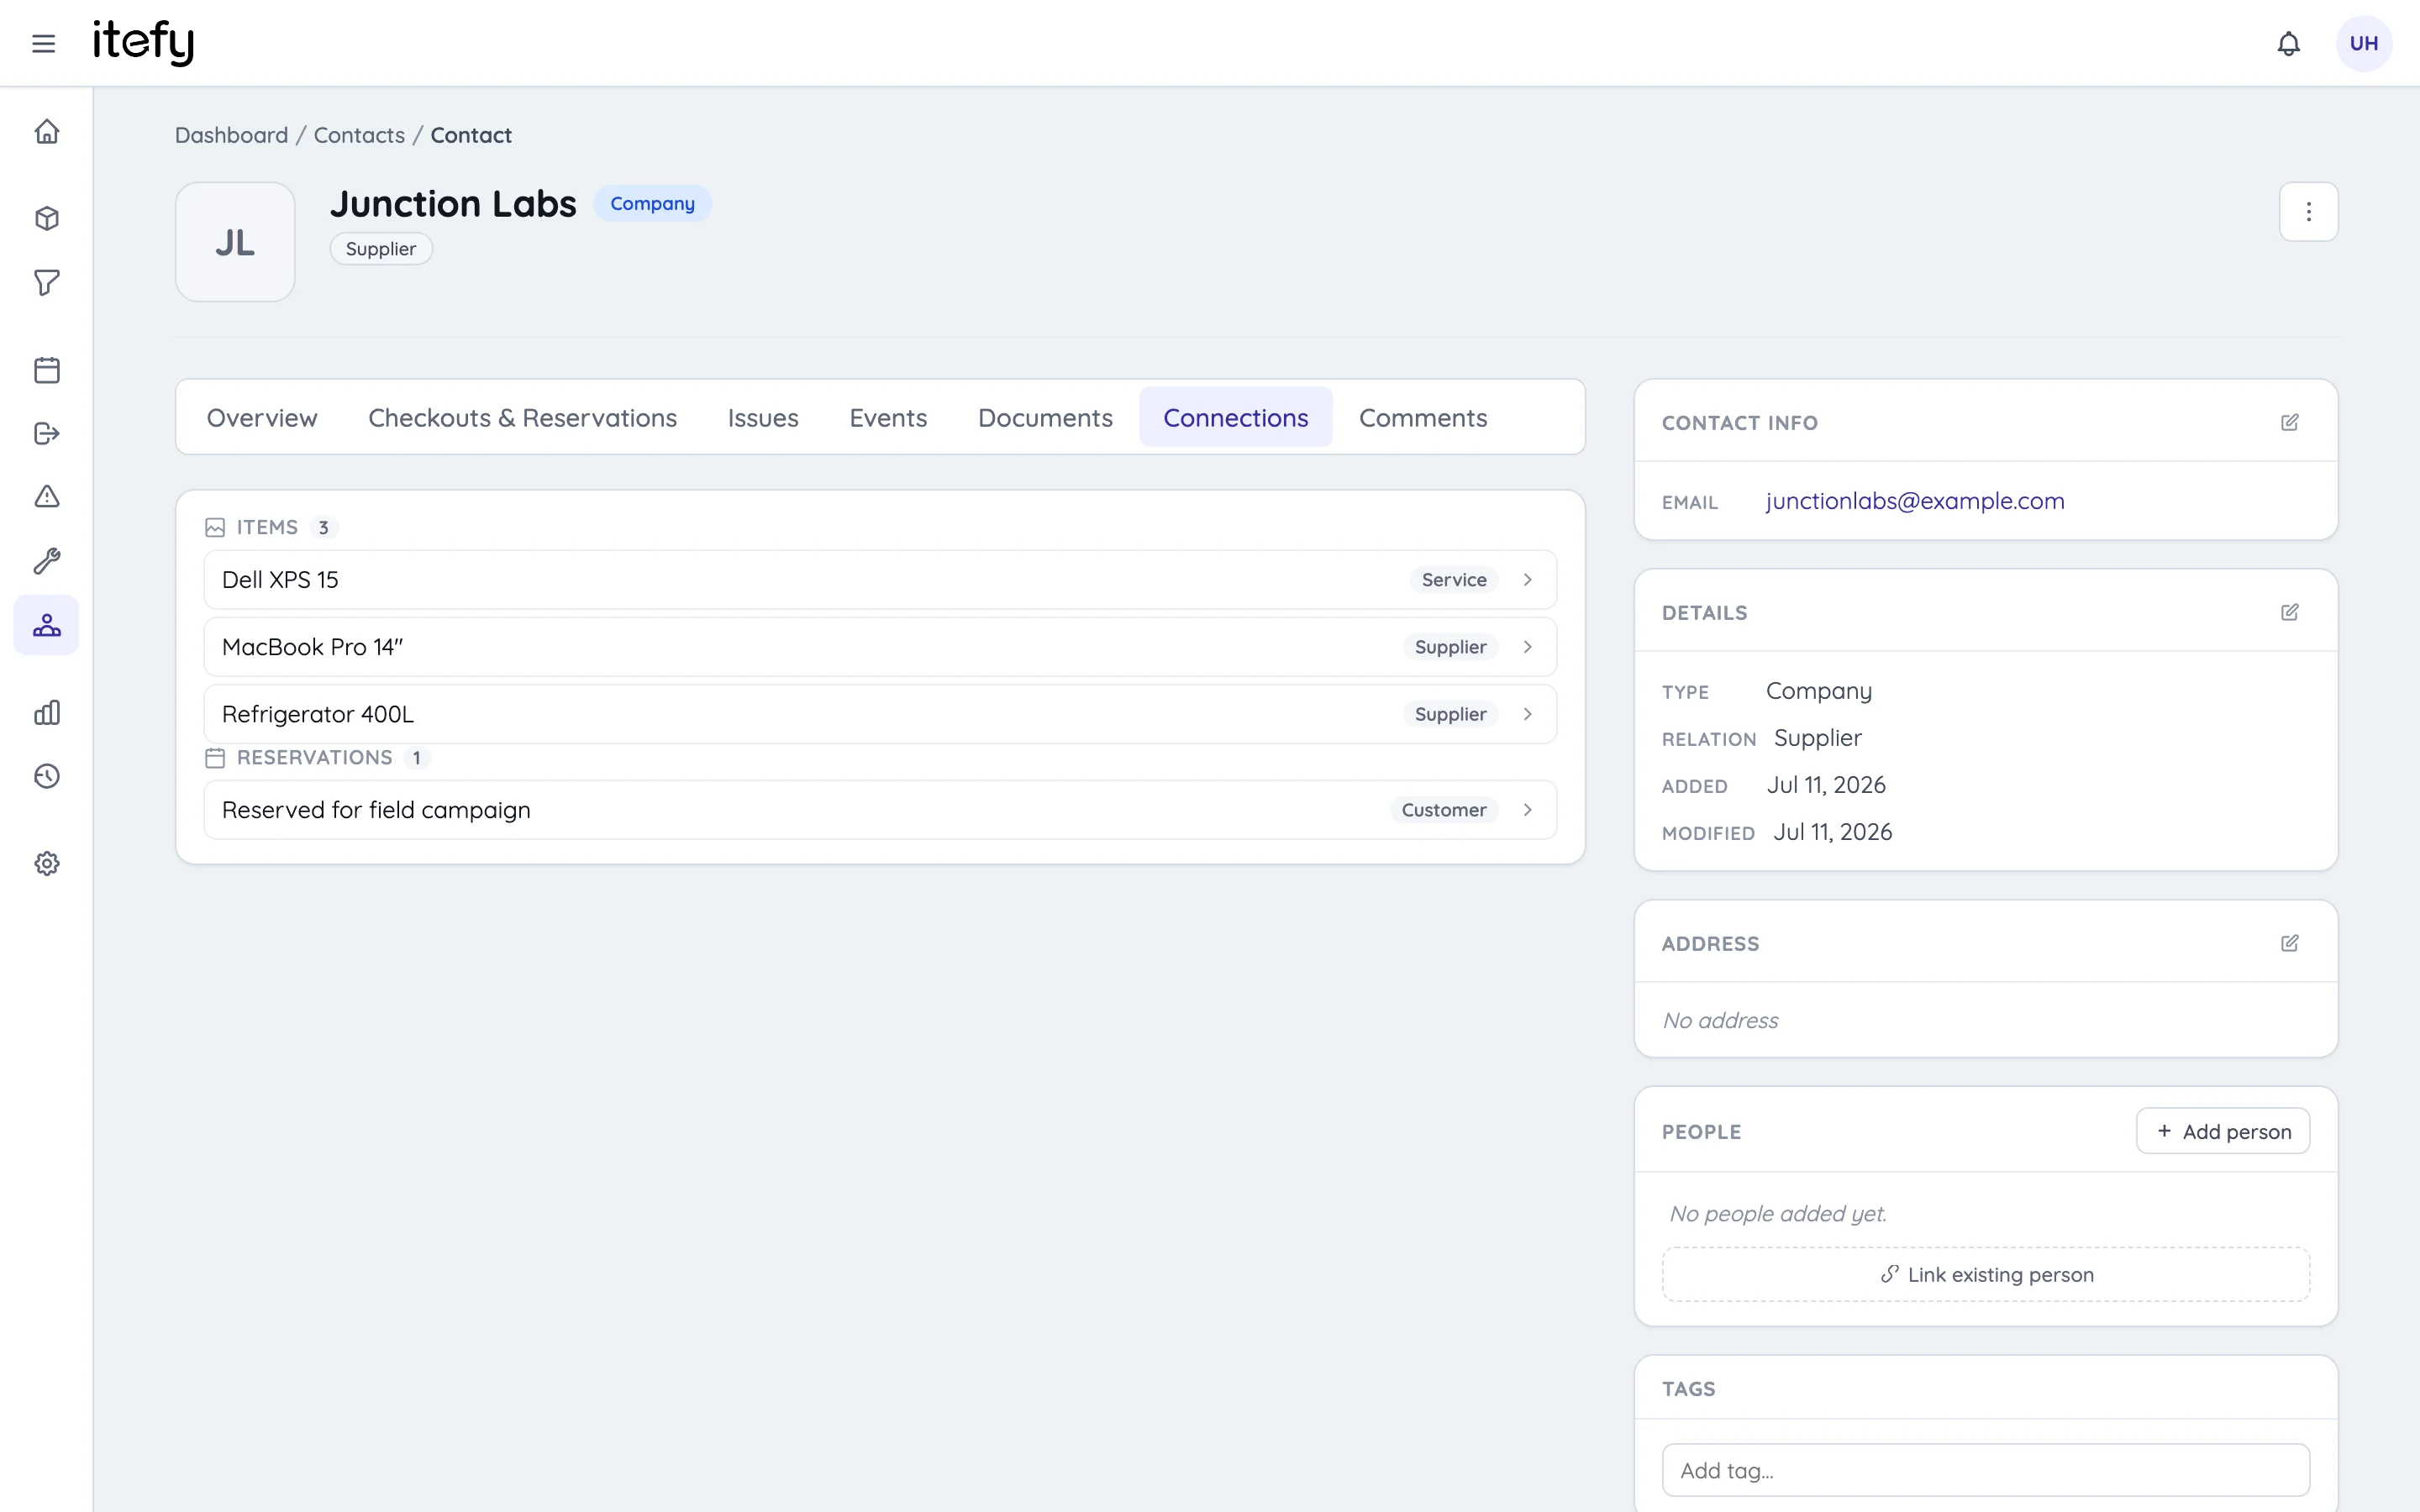The image size is (2420, 1512).
Task: Open the issues warning triangle icon
Action: tap(47, 497)
